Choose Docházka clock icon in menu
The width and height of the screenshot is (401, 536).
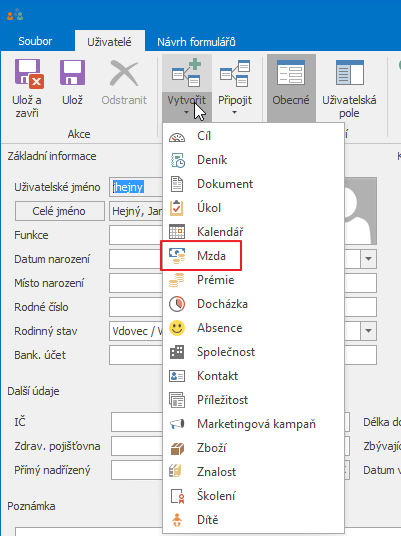pos(177,304)
